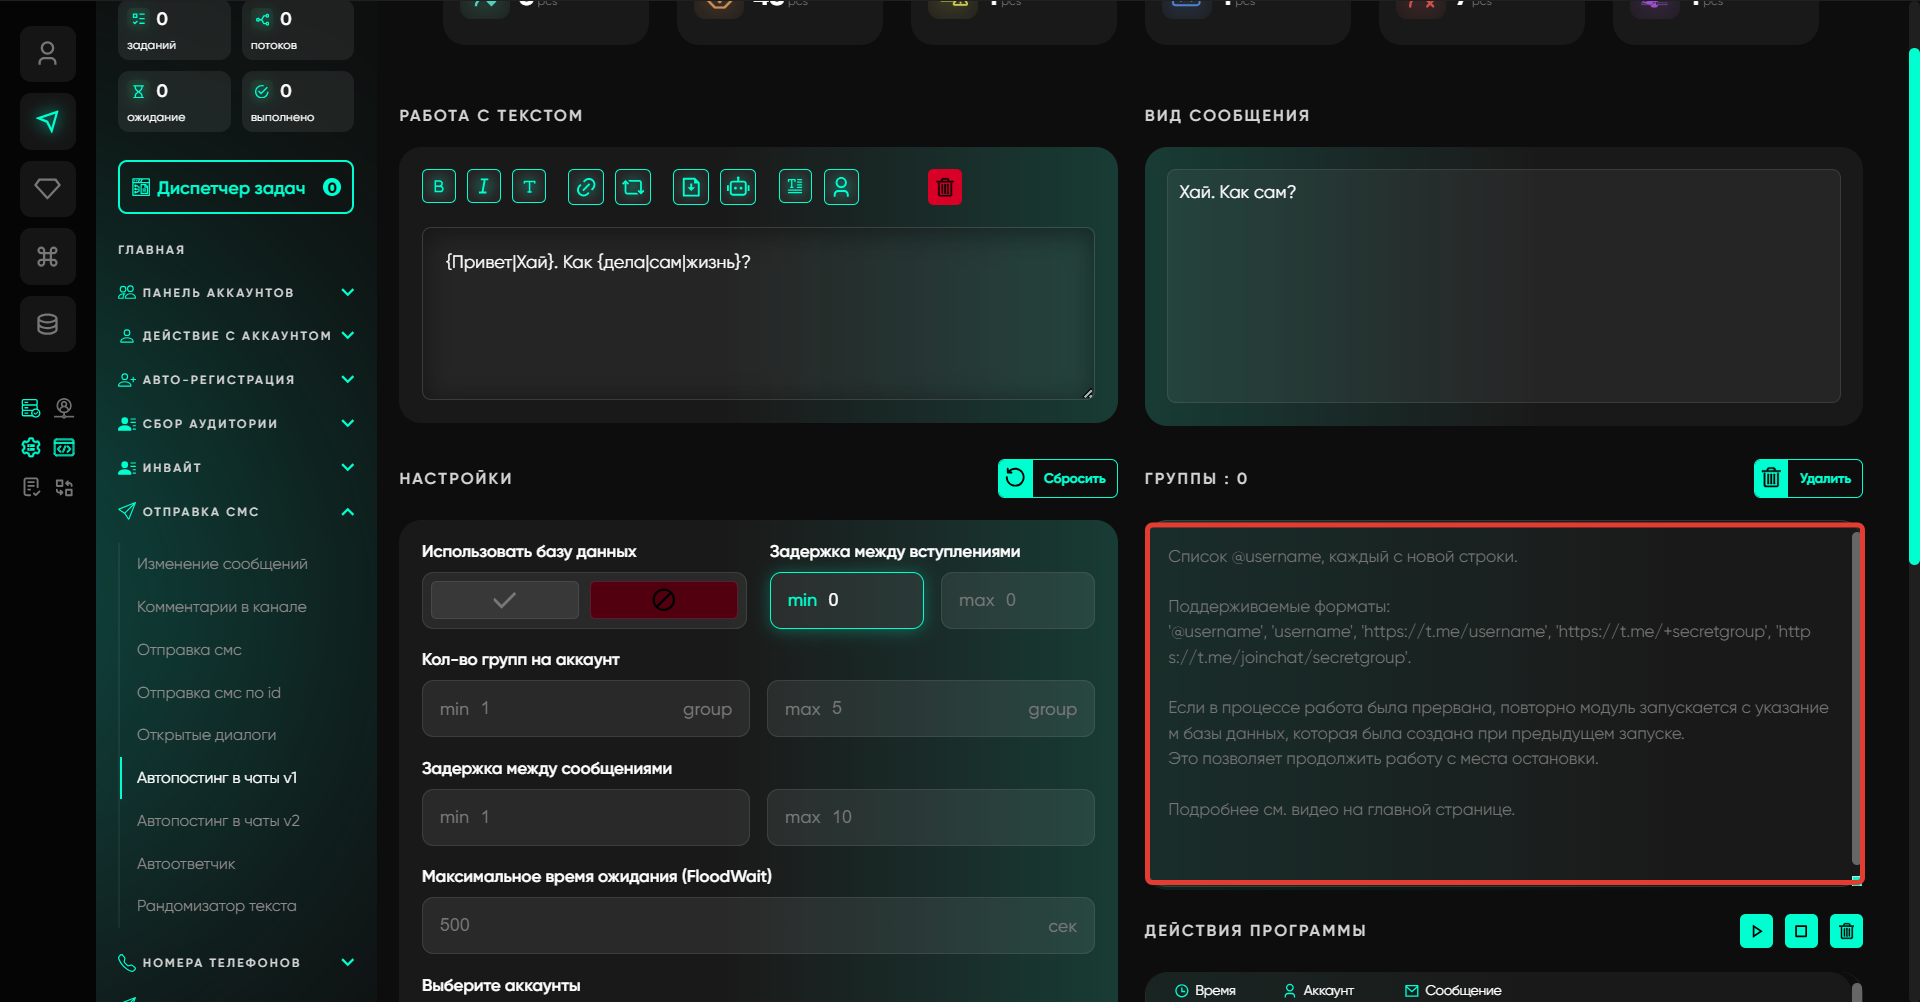Click the Bold formatting icon
The image size is (1920, 1002).
[438, 187]
